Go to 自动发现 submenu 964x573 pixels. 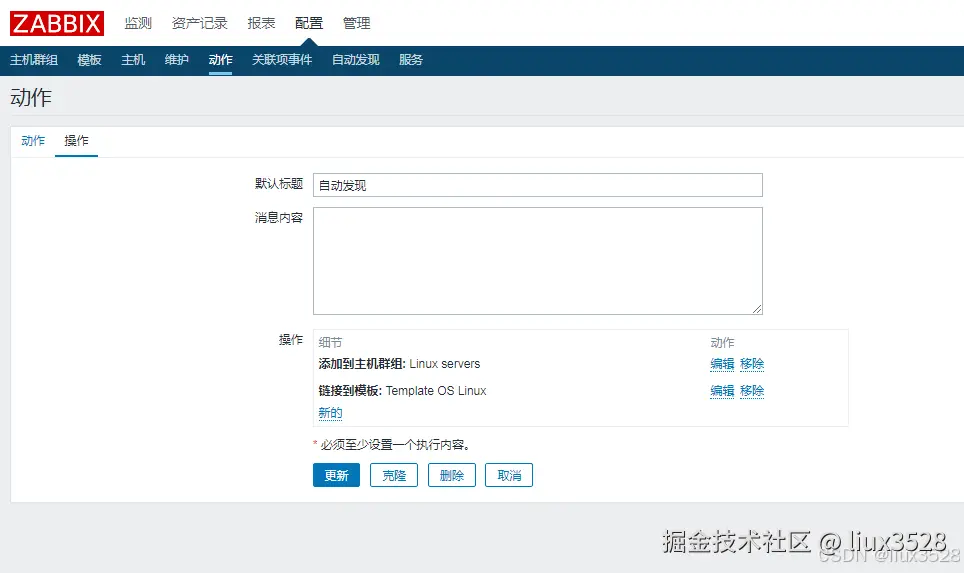(355, 60)
